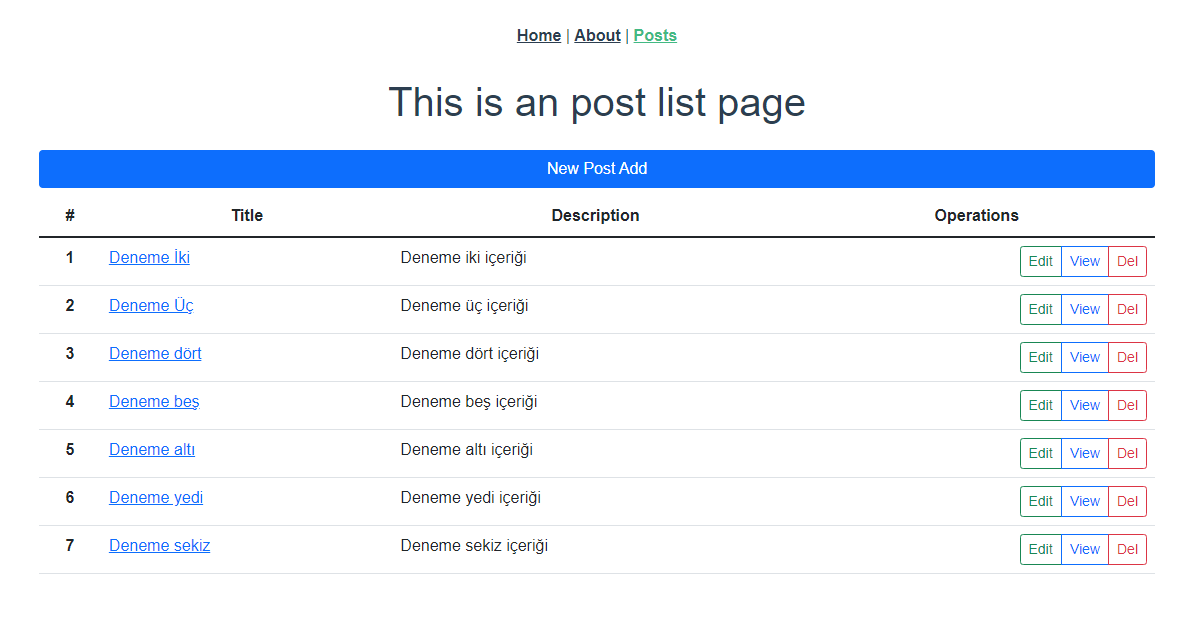Delete the Deneme yedi post

click(x=1127, y=501)
